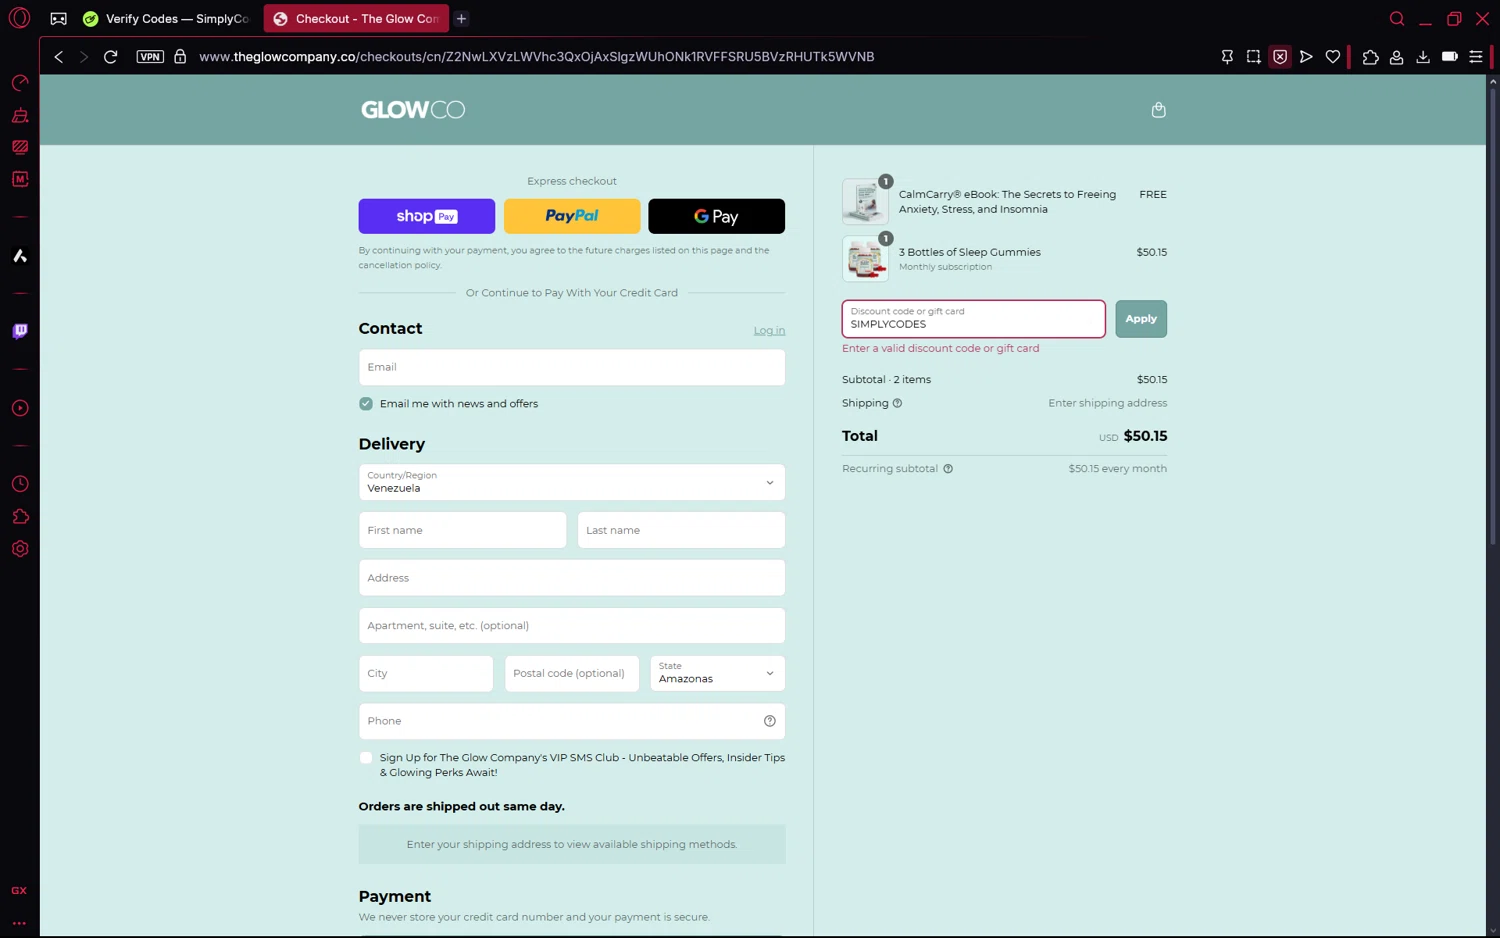This screenshot has width=1500, height=938.
Task: Uncheck Email me with news and offers
Action: pos(366,404)
